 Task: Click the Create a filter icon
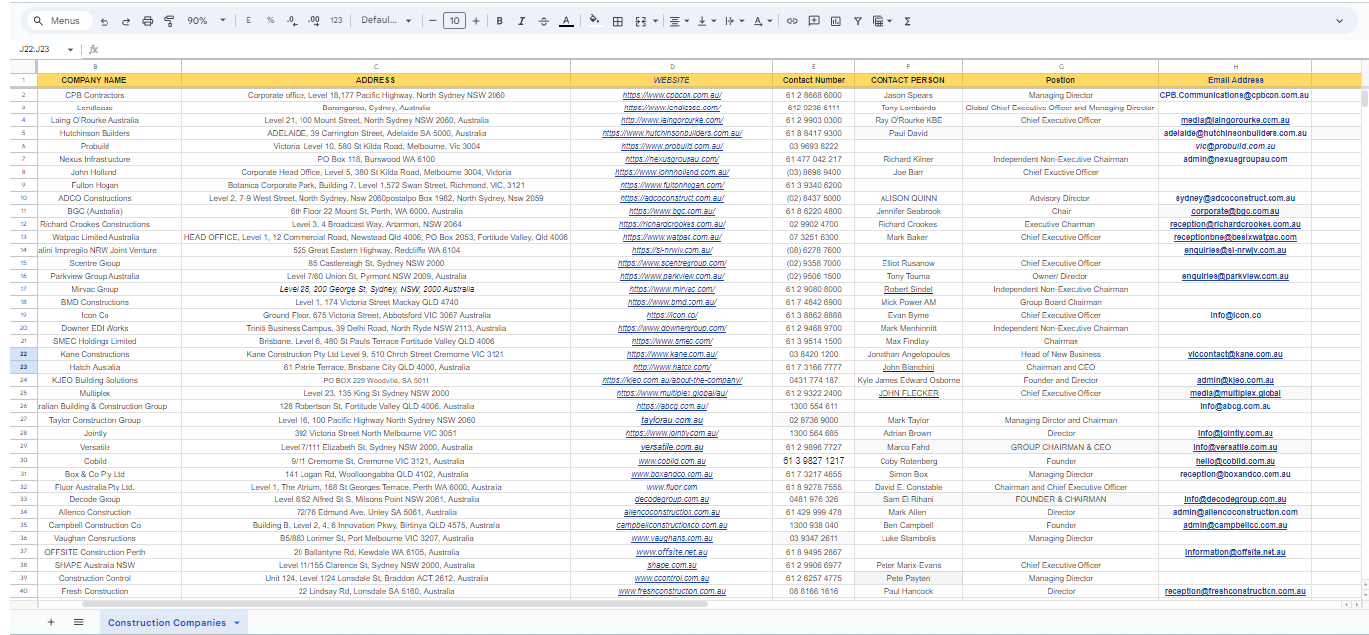857,20
